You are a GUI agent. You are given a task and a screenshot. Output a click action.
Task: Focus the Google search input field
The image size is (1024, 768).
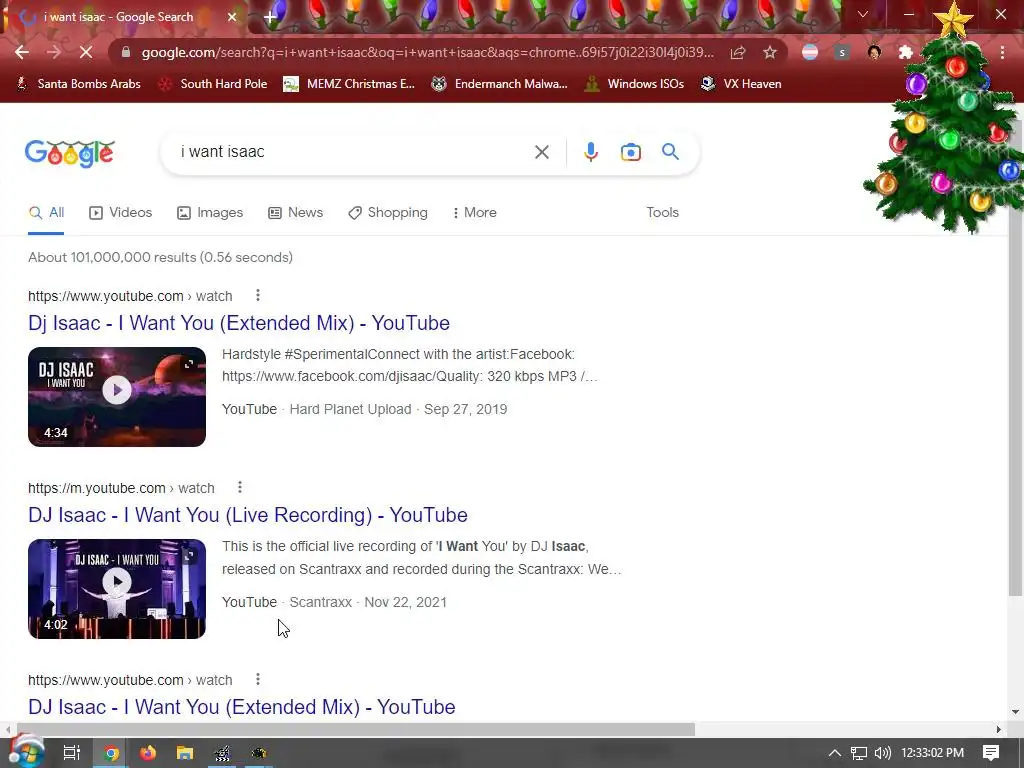[353, 152]
